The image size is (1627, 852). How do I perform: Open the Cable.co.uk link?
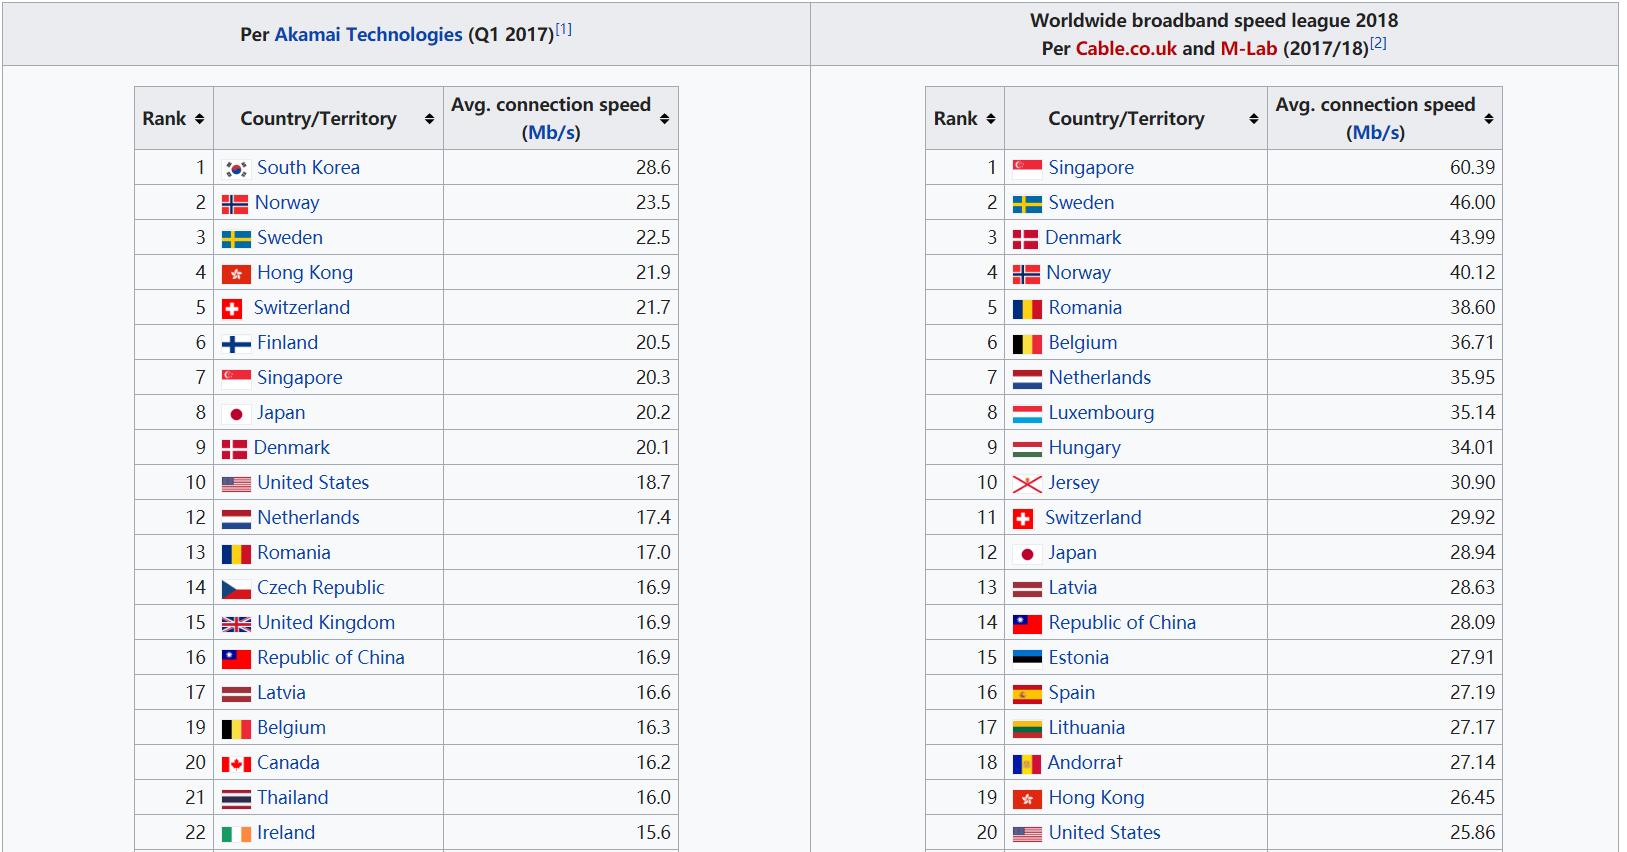1126,48
